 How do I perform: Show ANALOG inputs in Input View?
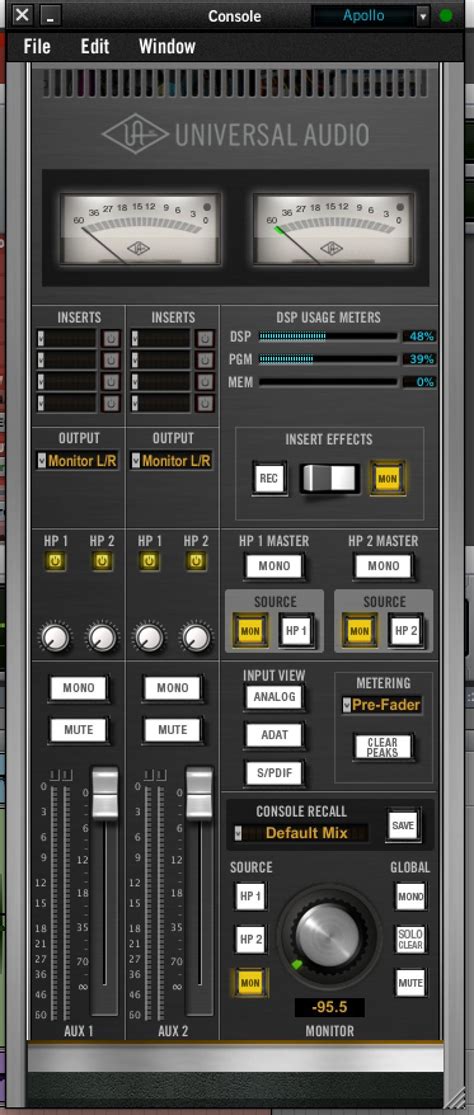pos(274,697)
